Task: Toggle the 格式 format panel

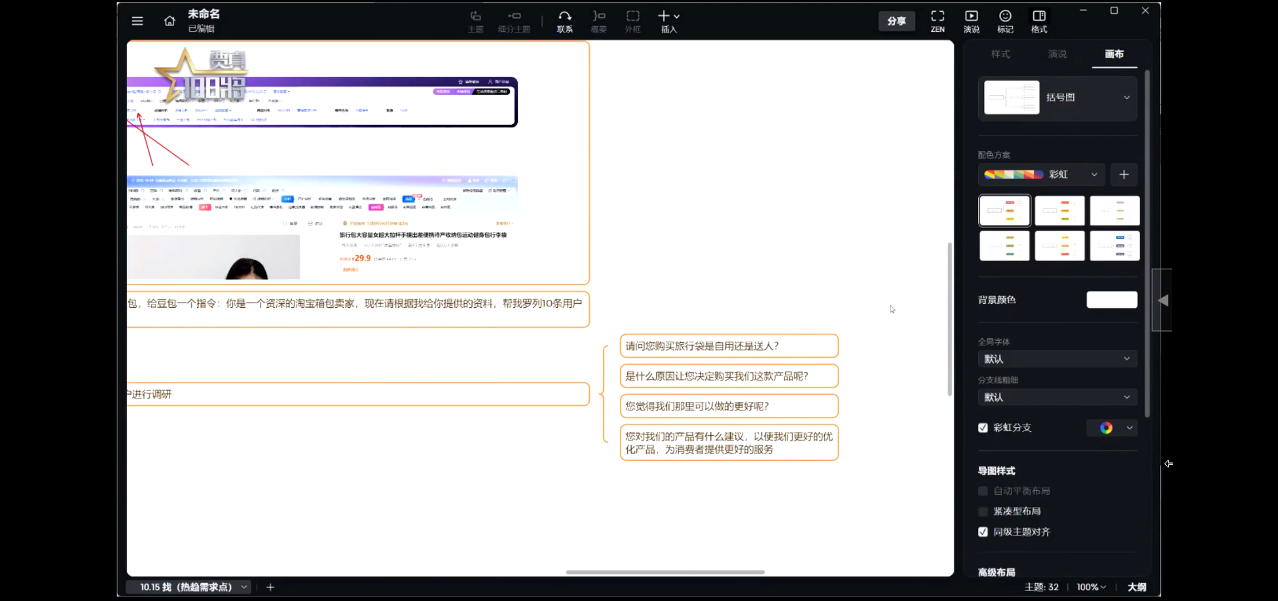Action: 1039,21
